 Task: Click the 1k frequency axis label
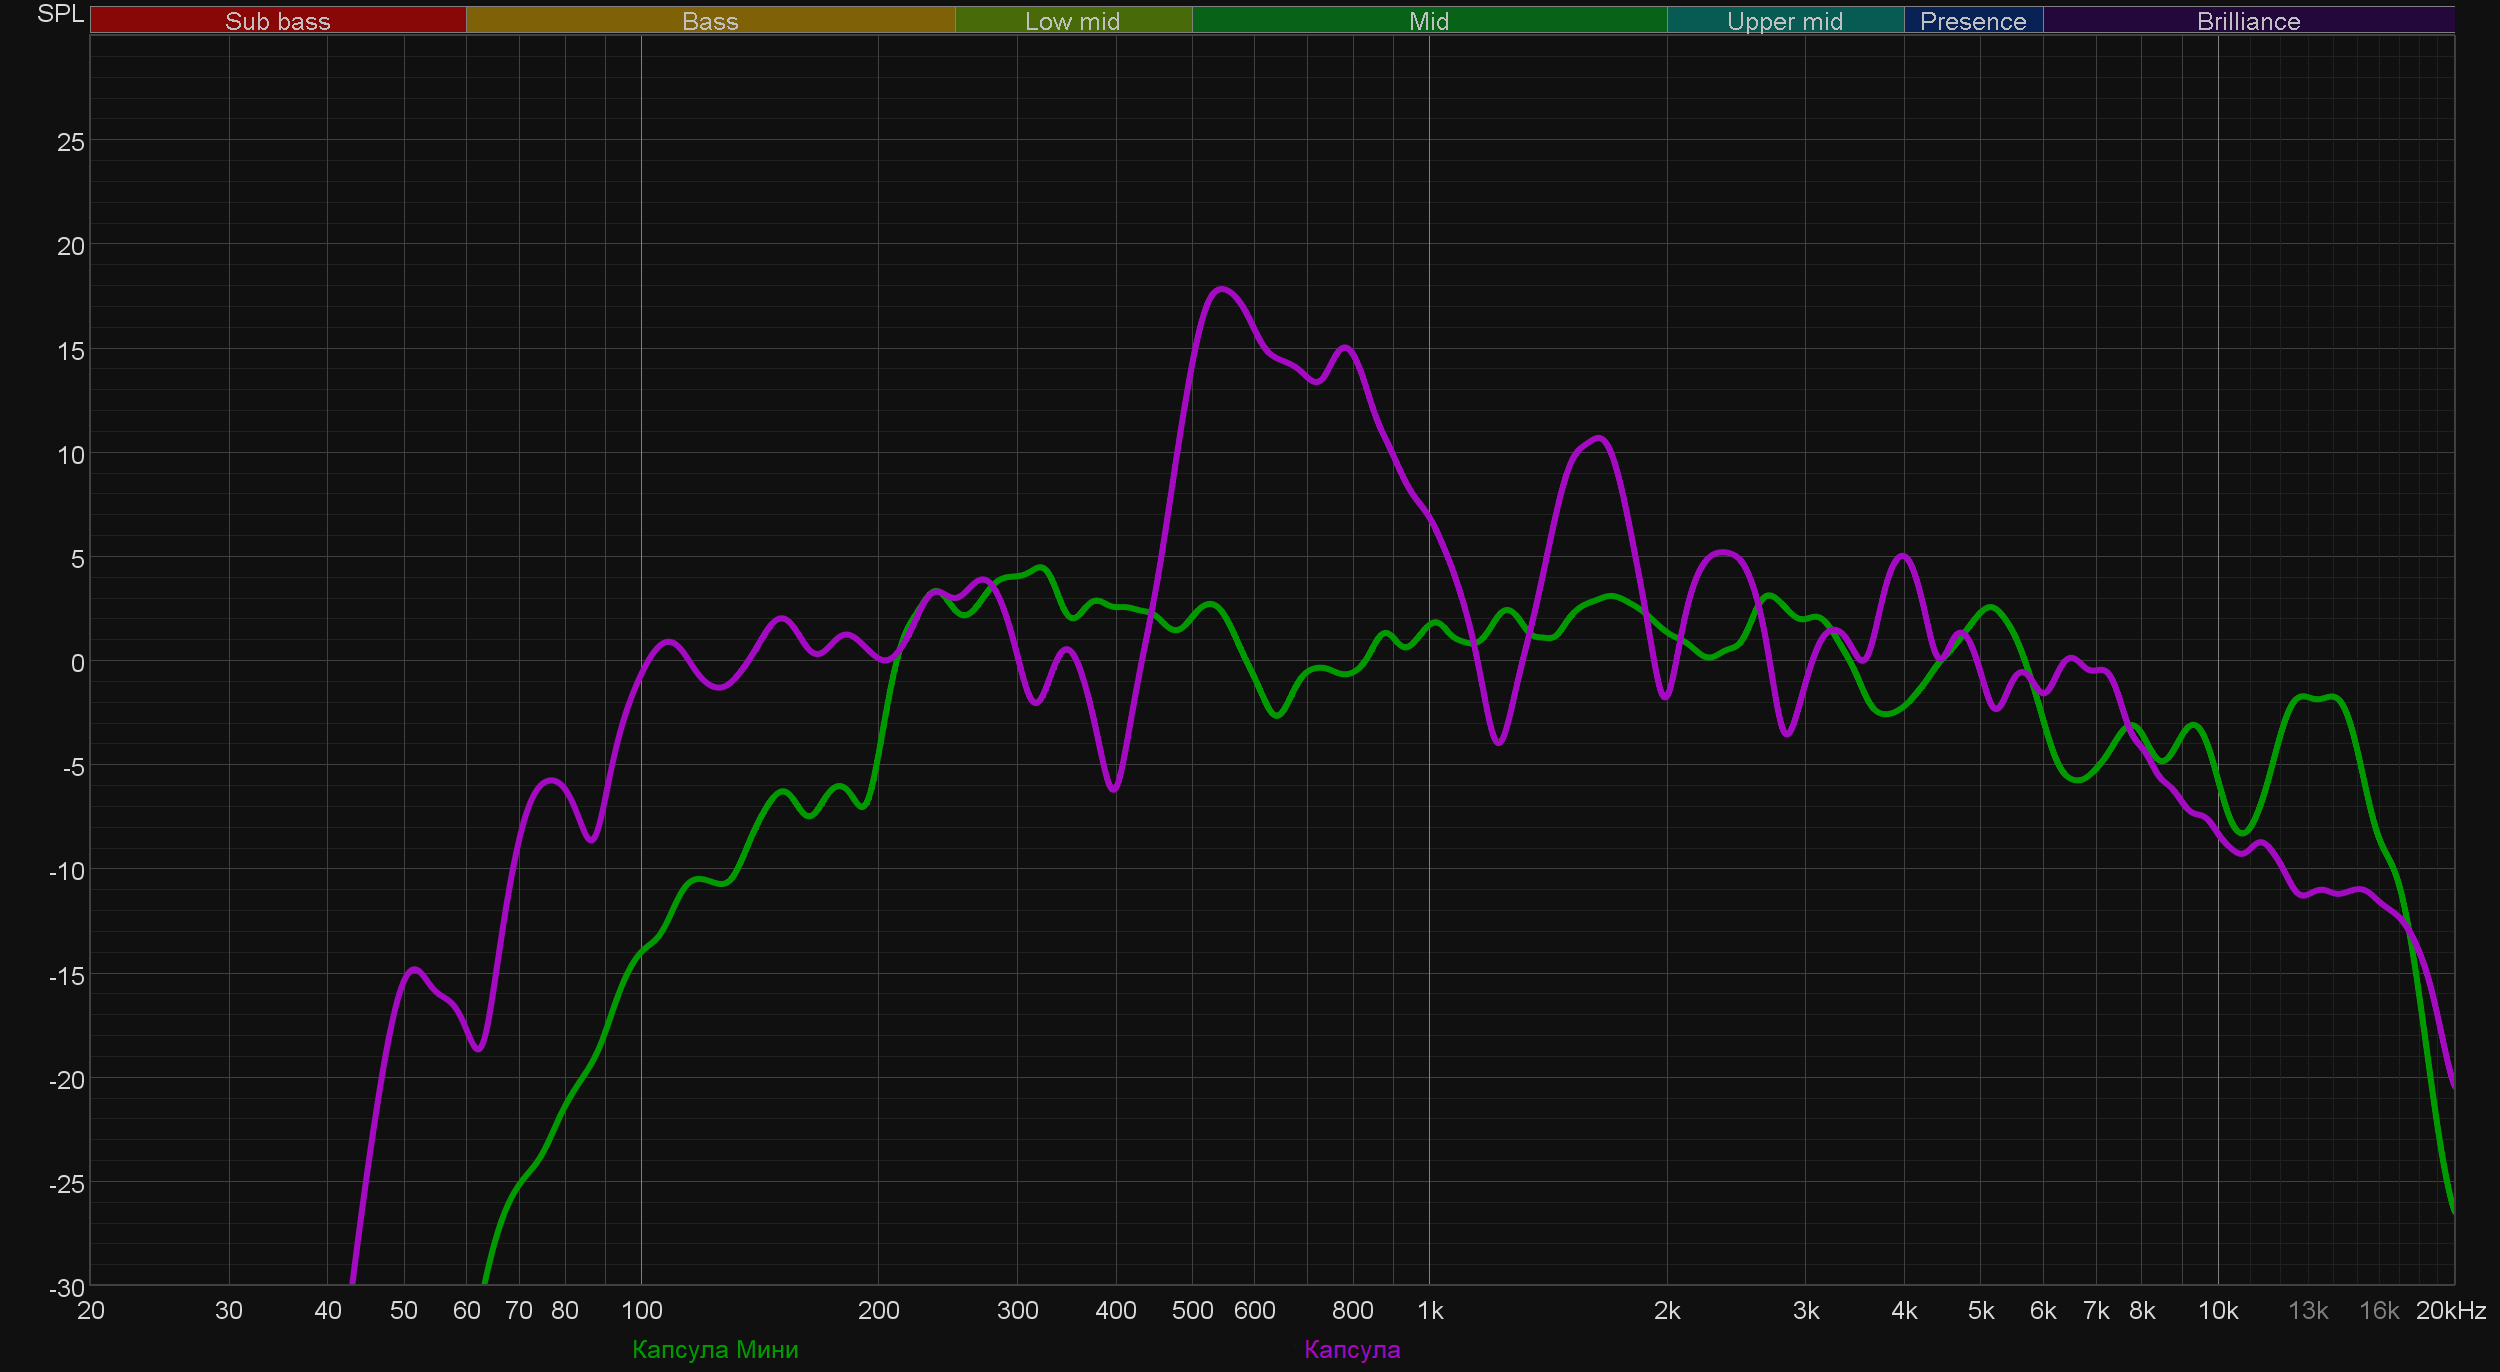[1430, 1310]
